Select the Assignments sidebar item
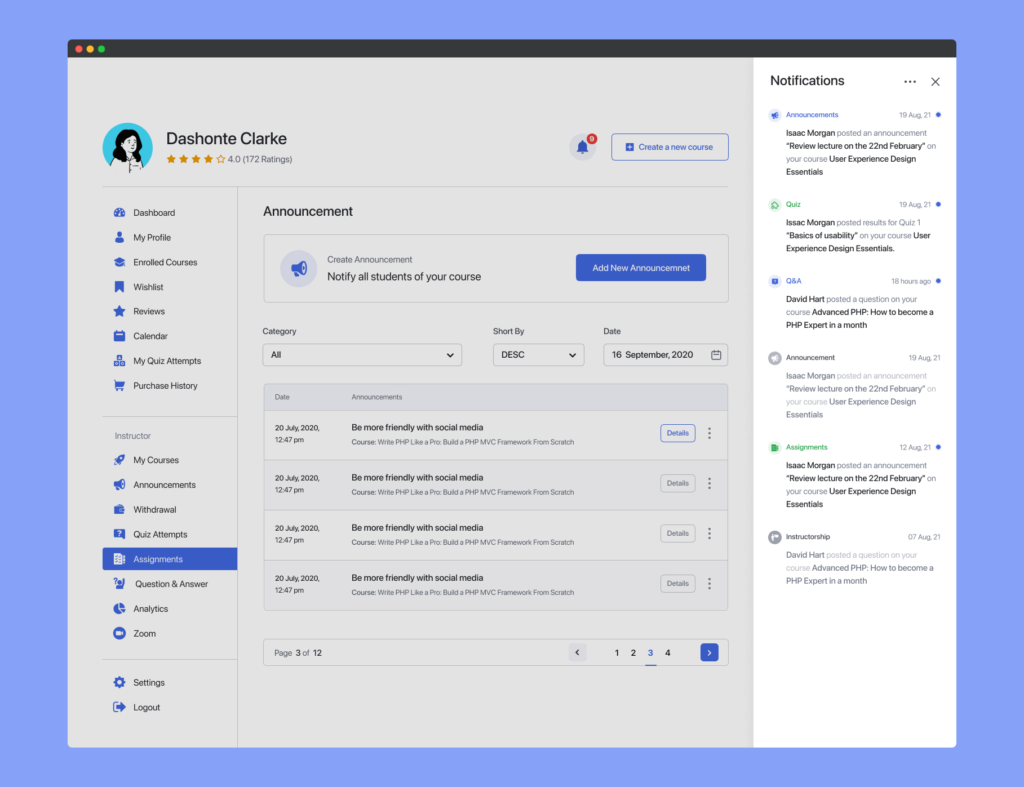The height and width of the screenshot is (787, 1024). tap(169, 559)
